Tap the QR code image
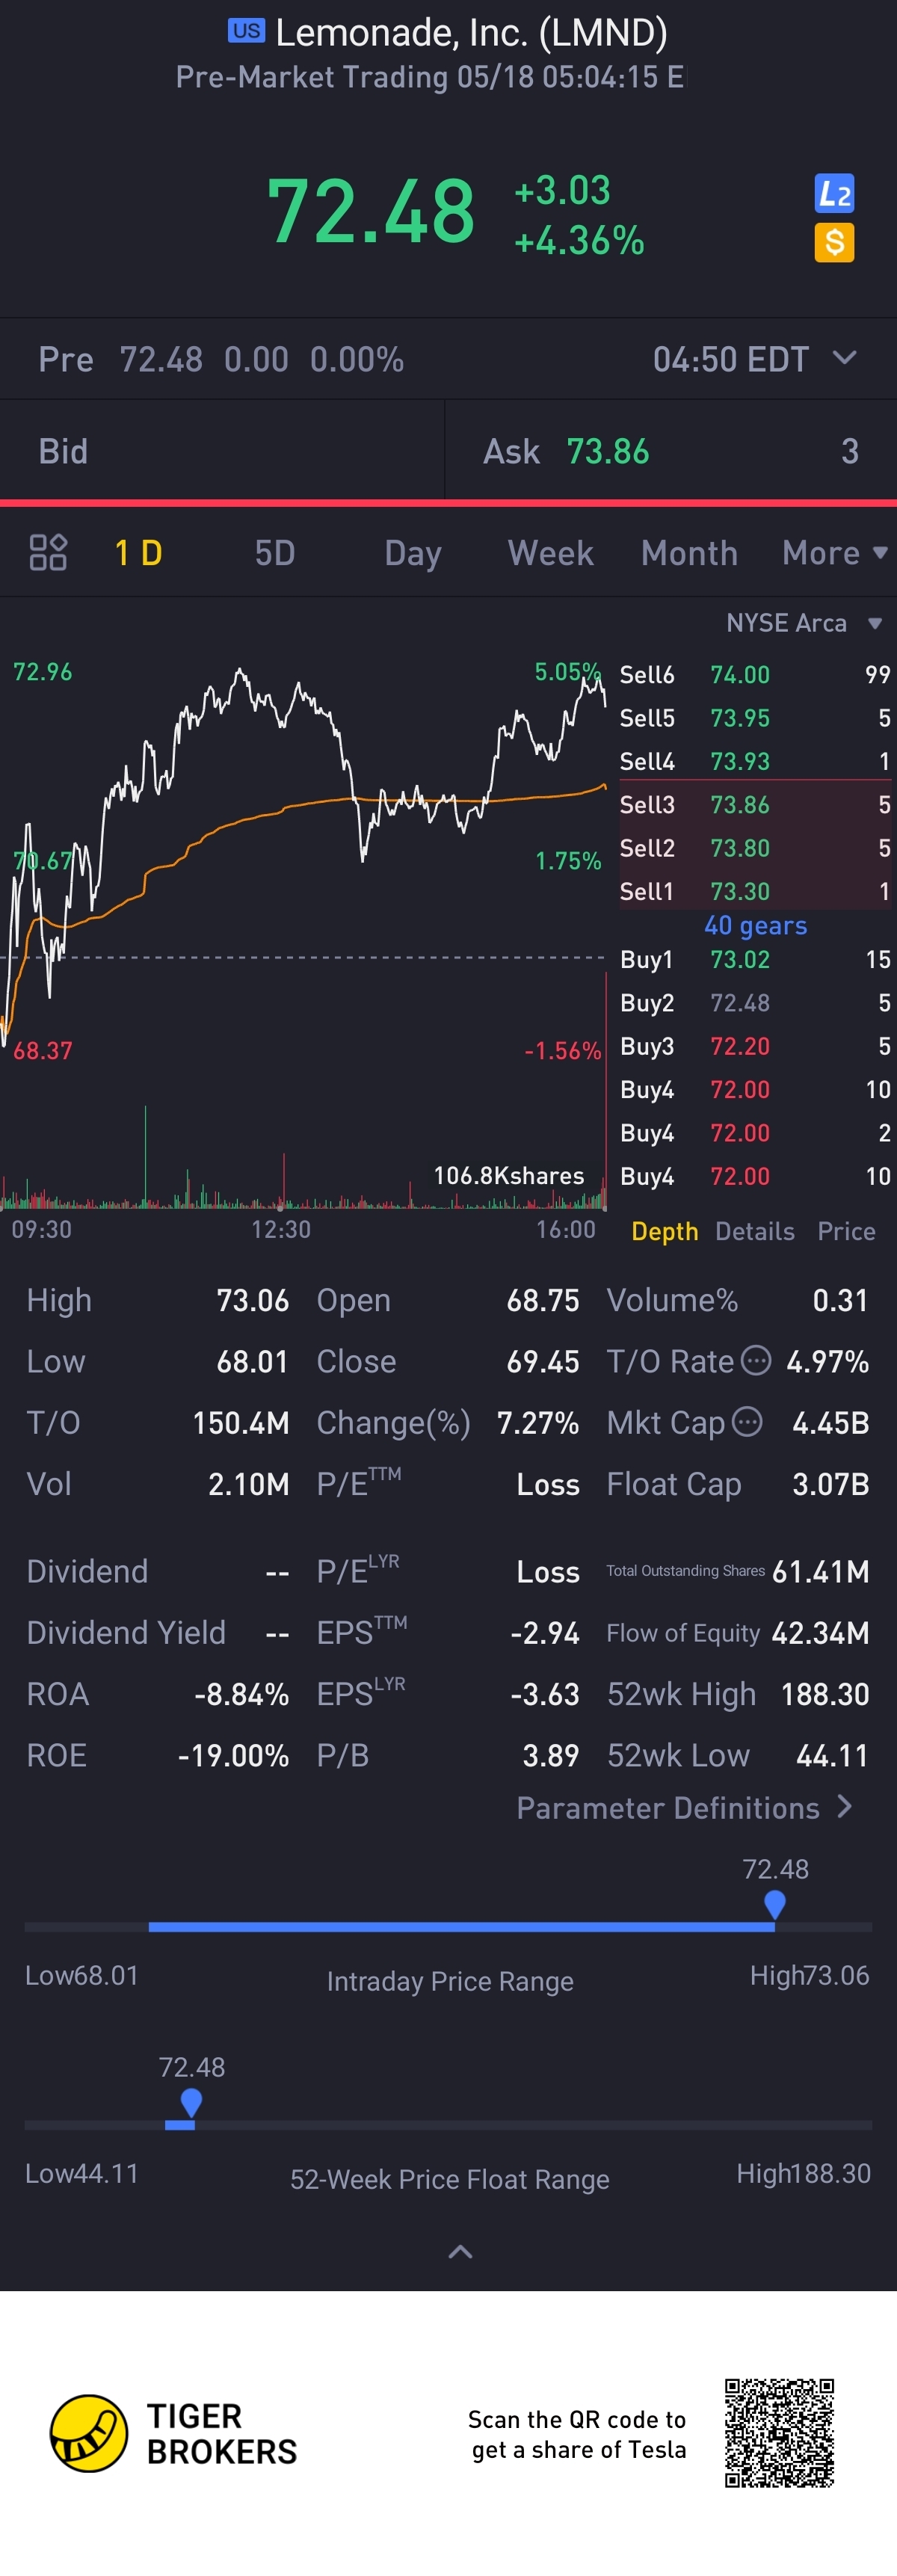Screen dimensions: 897x2576 point(779,2433)
